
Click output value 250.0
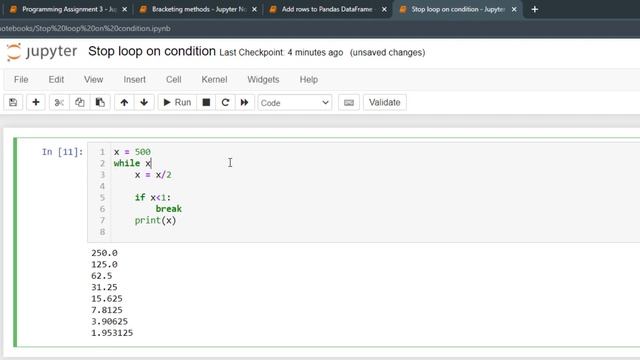tap(104, 253)
